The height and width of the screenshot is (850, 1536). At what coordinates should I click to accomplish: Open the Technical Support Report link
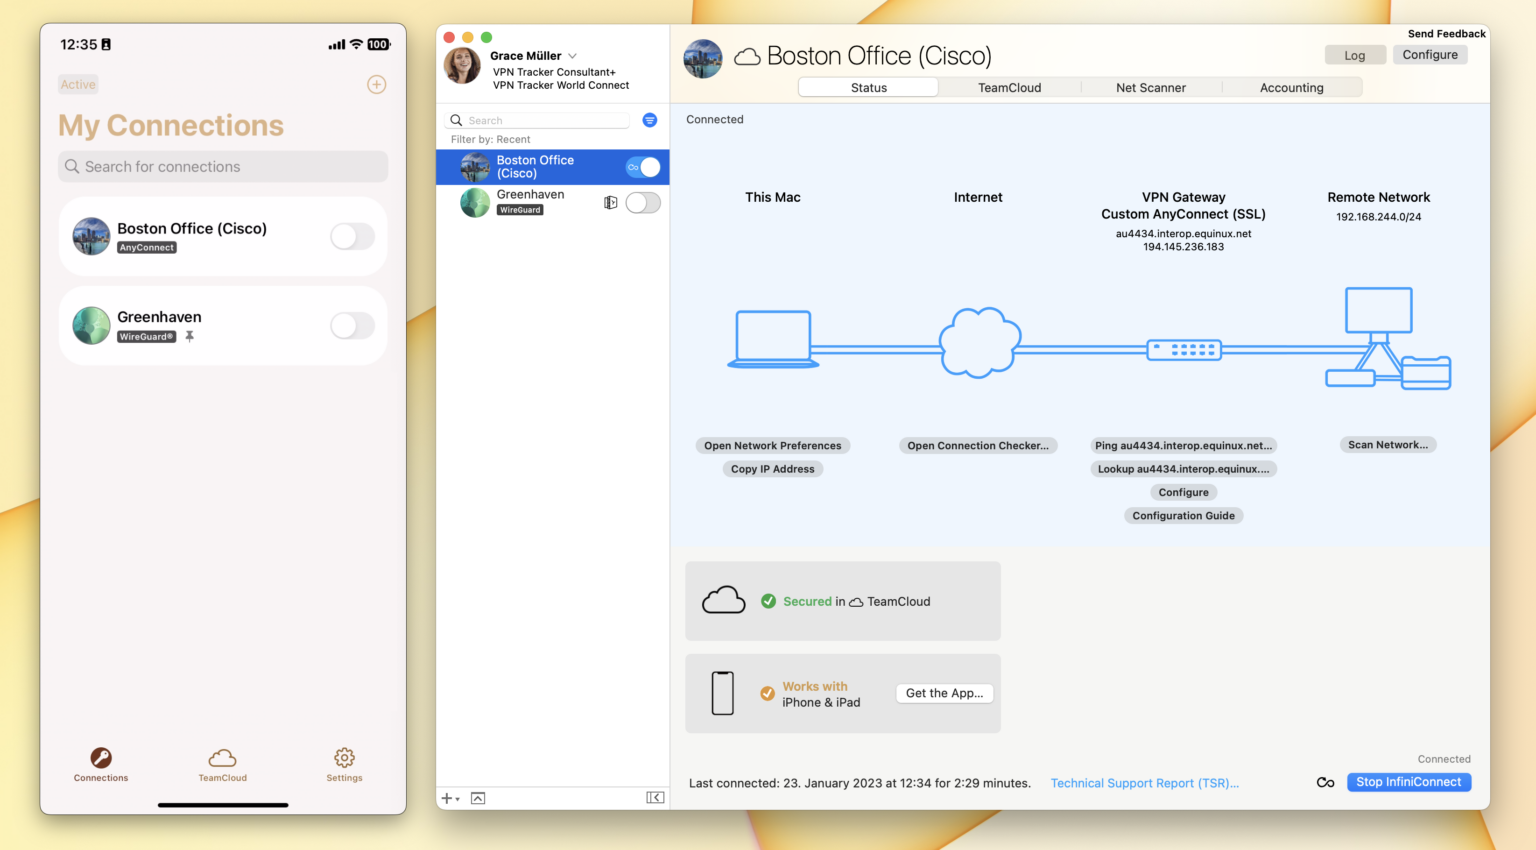click(x=1144, y=783)
